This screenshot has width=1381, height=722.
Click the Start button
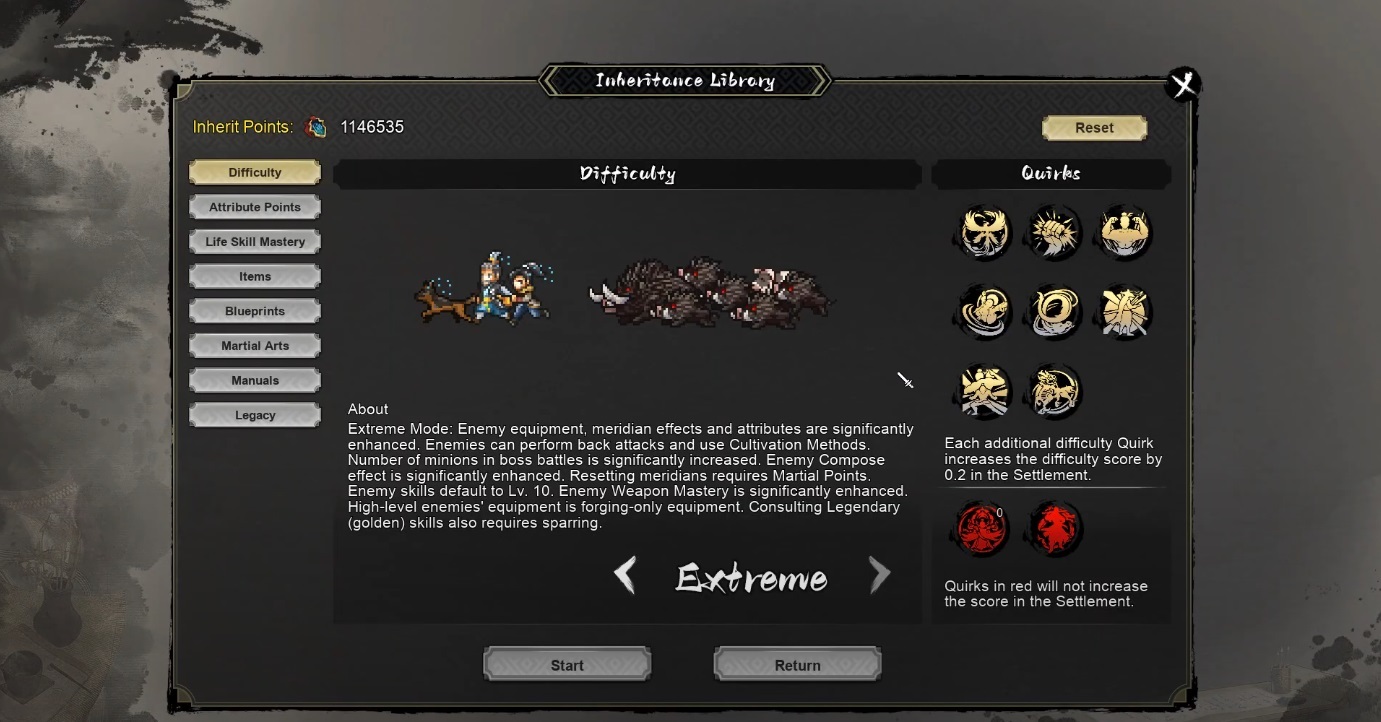point(567,665)
